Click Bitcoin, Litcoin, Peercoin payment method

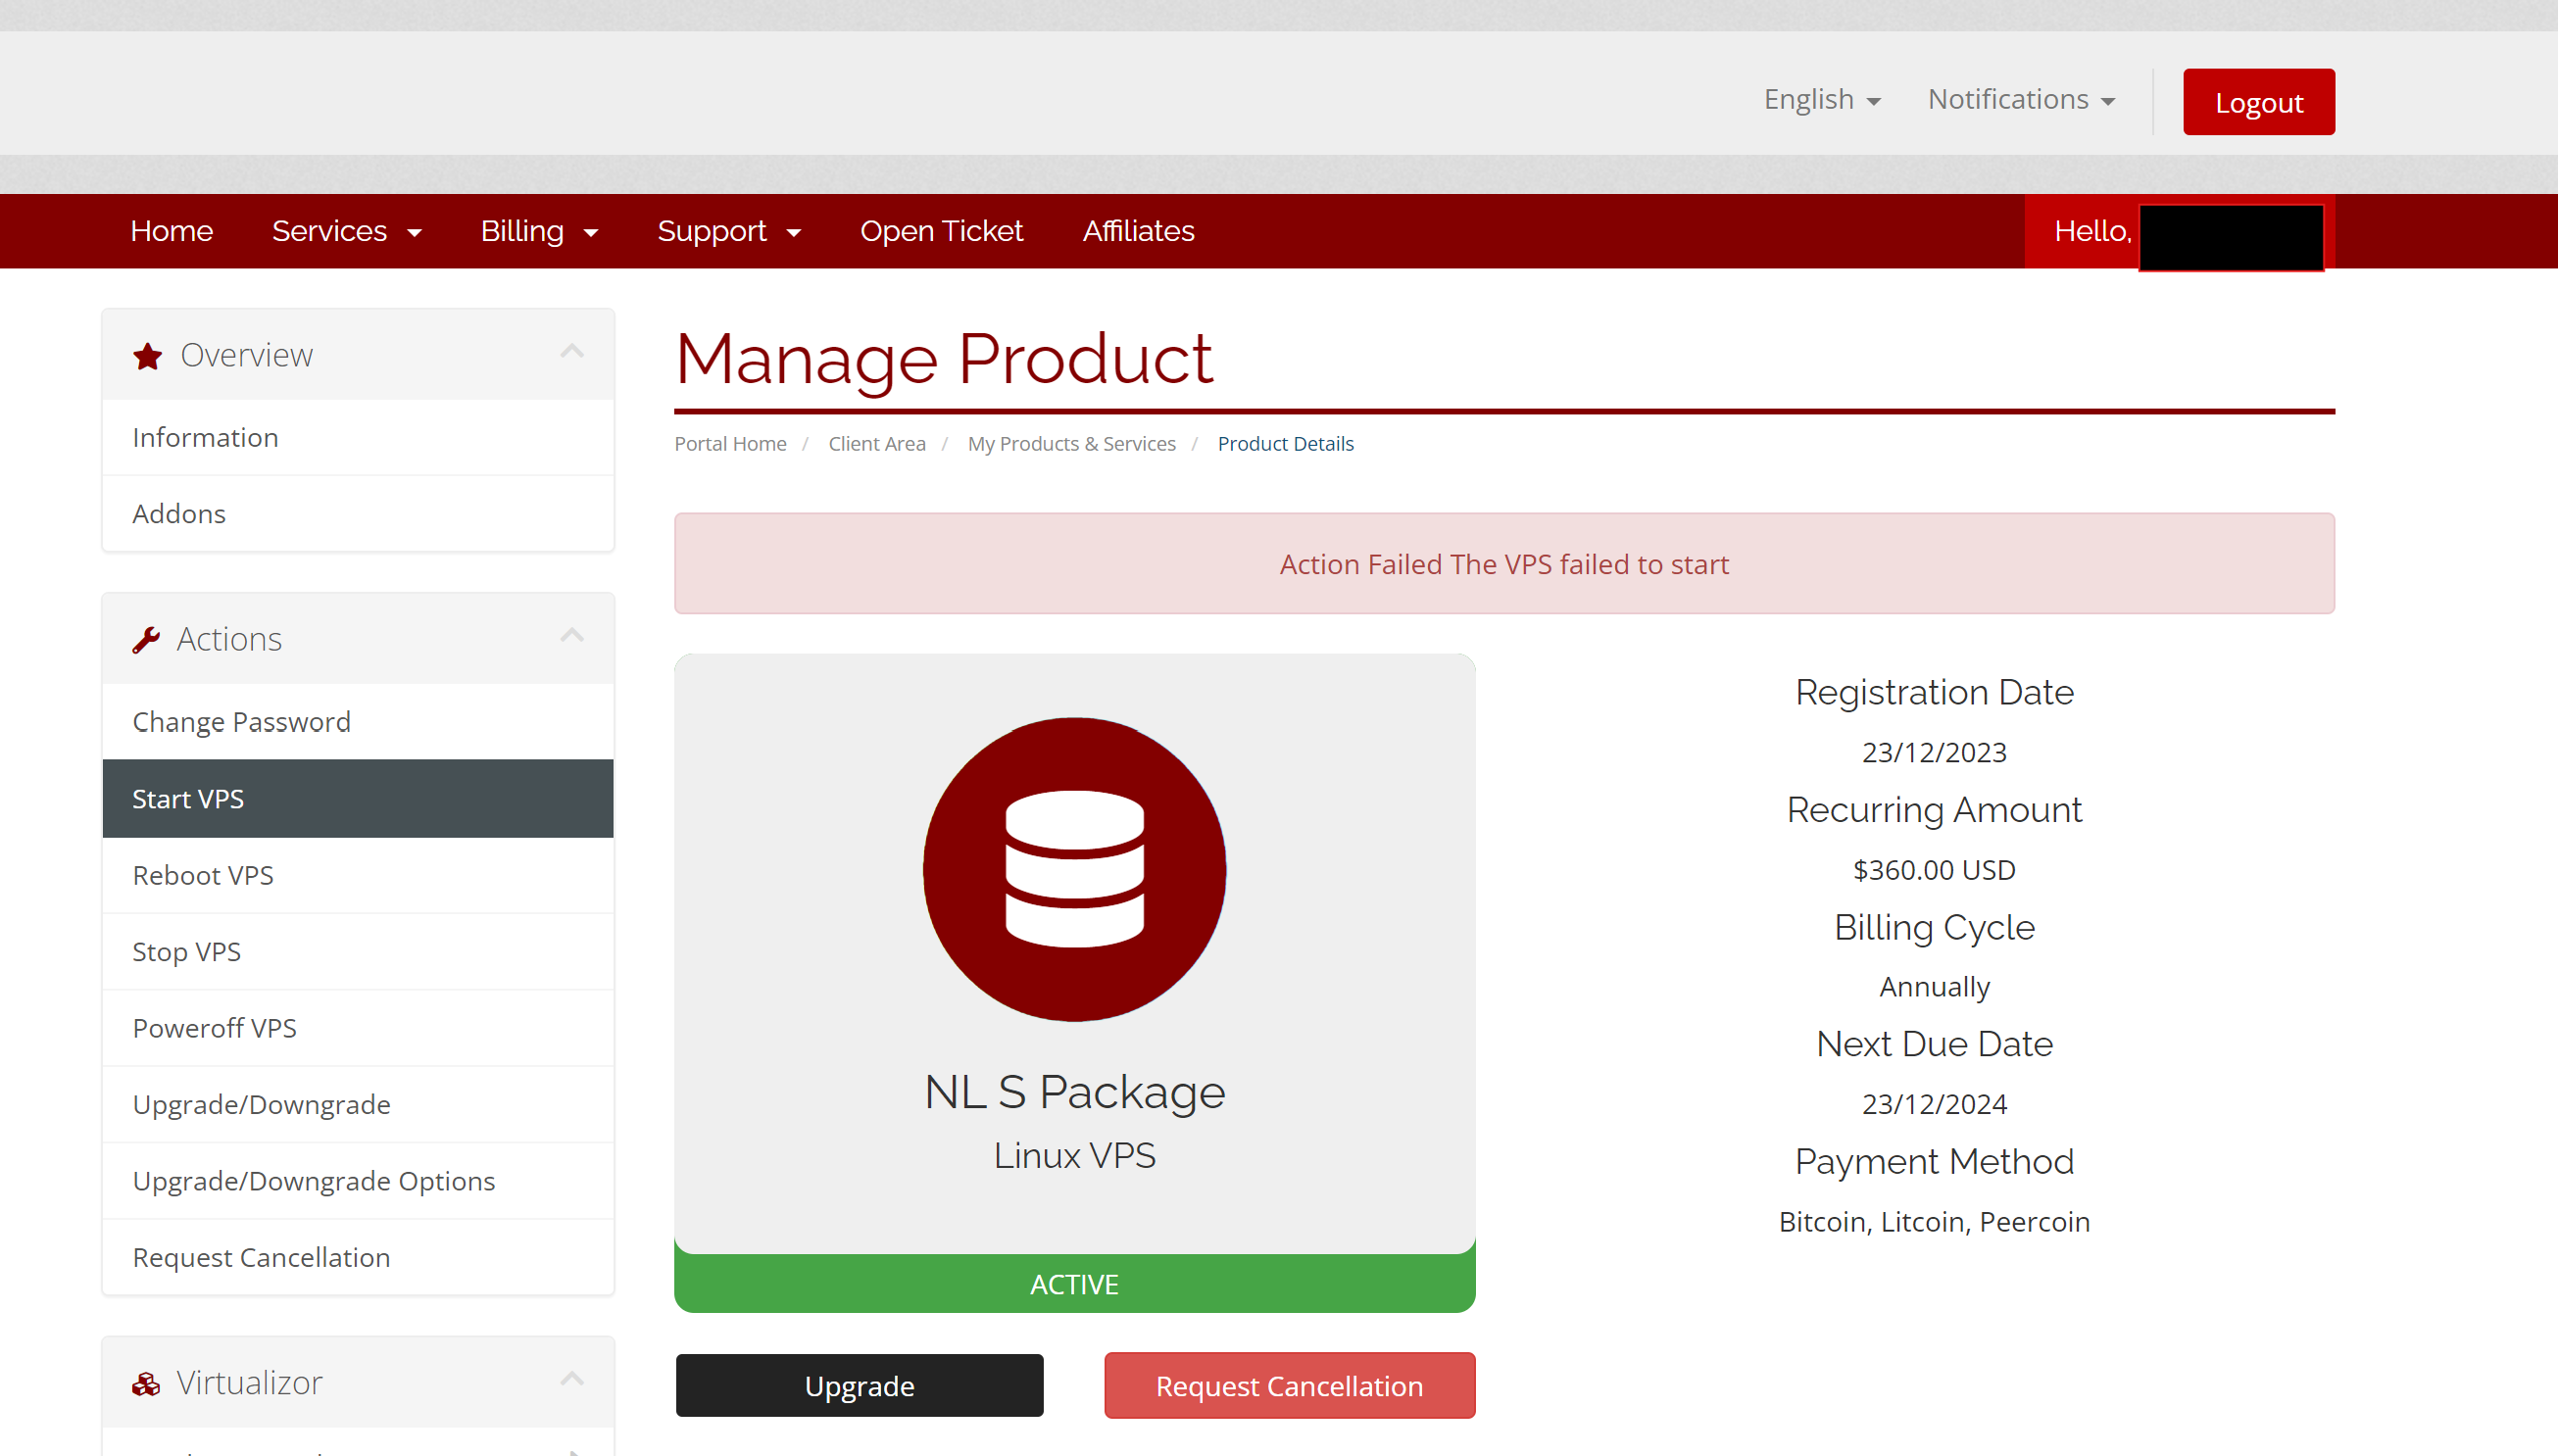pyautogui.click(x=1934, y=1223)
